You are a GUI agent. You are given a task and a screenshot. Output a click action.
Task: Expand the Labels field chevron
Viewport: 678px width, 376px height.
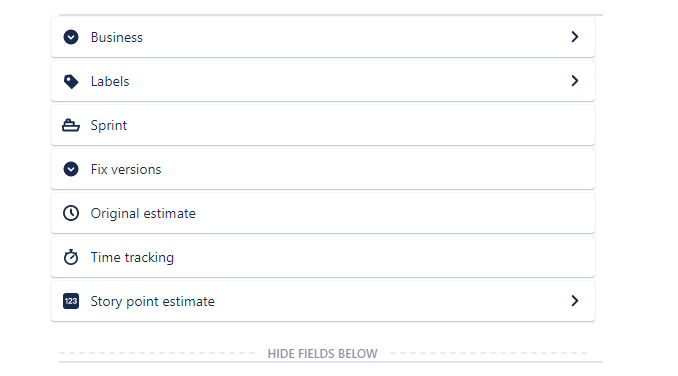point(575,81)
